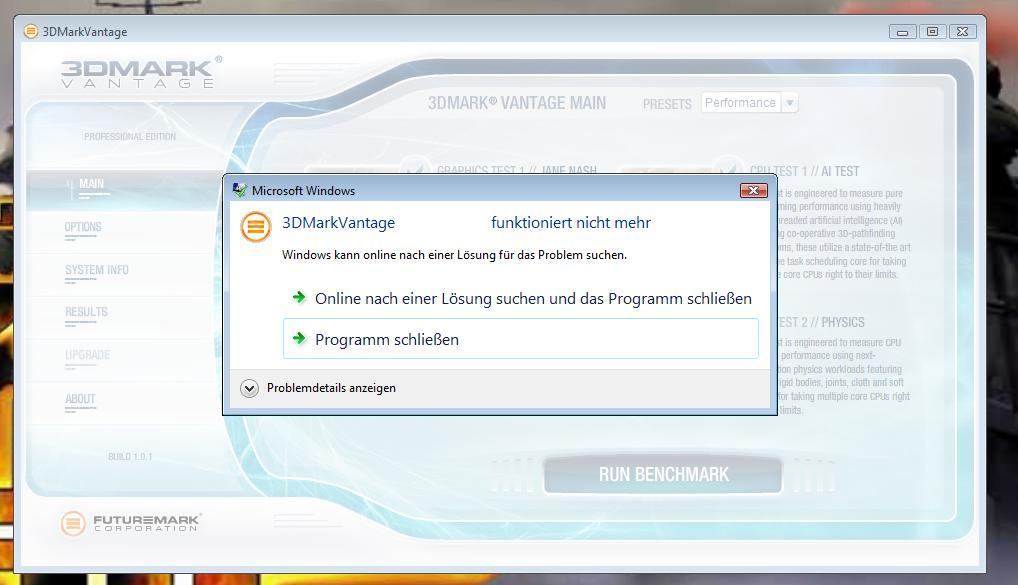Open the ABOUT sidebar tab
The height and width of the screenshot is (585, 1018).
(x=80, y=399)
